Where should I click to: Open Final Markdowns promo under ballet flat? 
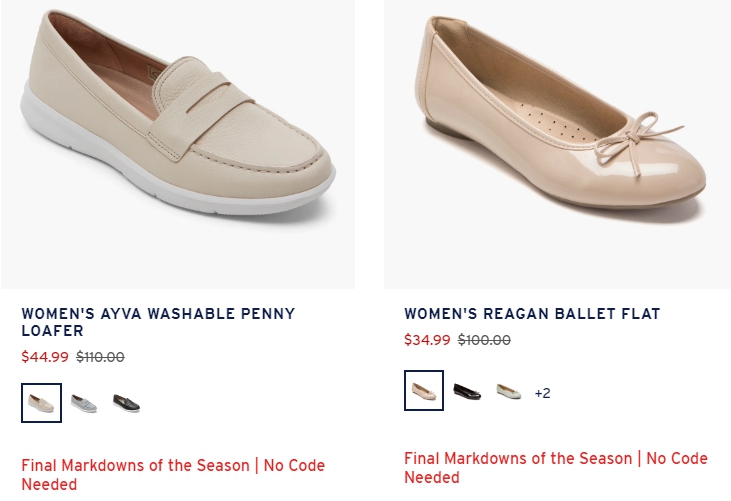[x=556, y=467]
